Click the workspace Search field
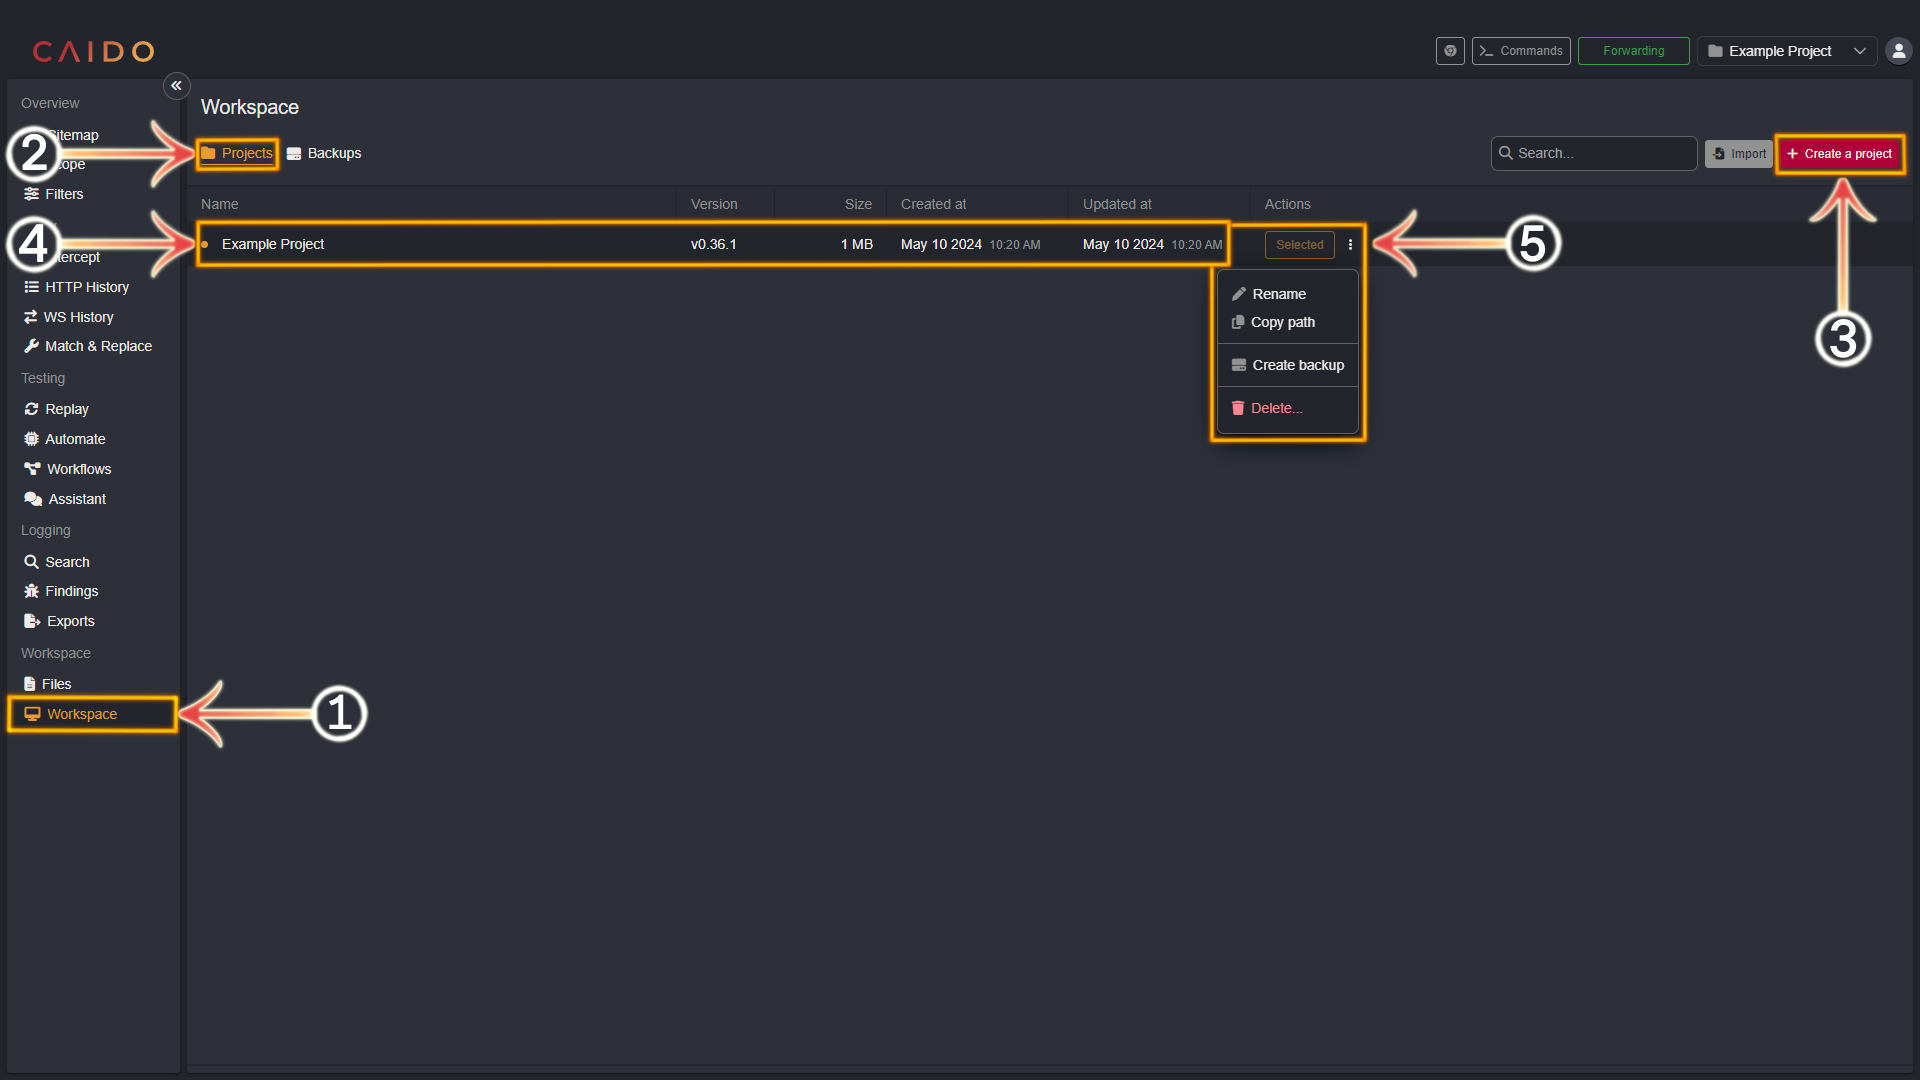This screenshot has height=1080, width=1920. point(1594,153)
